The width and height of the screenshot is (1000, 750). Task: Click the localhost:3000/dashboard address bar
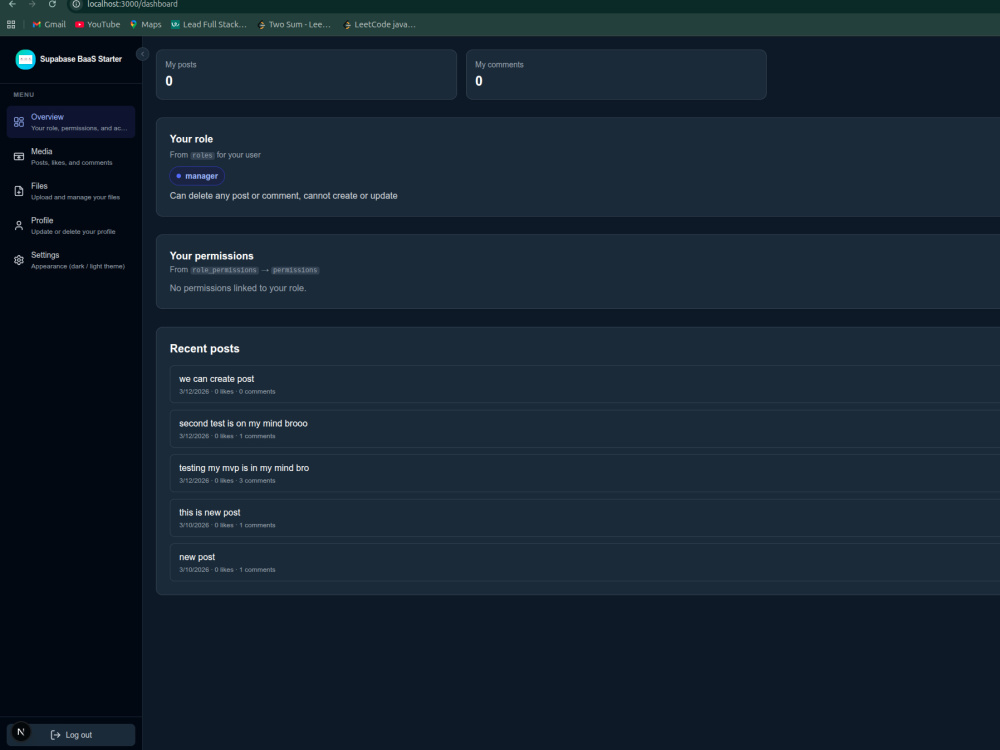pos(132,4)
